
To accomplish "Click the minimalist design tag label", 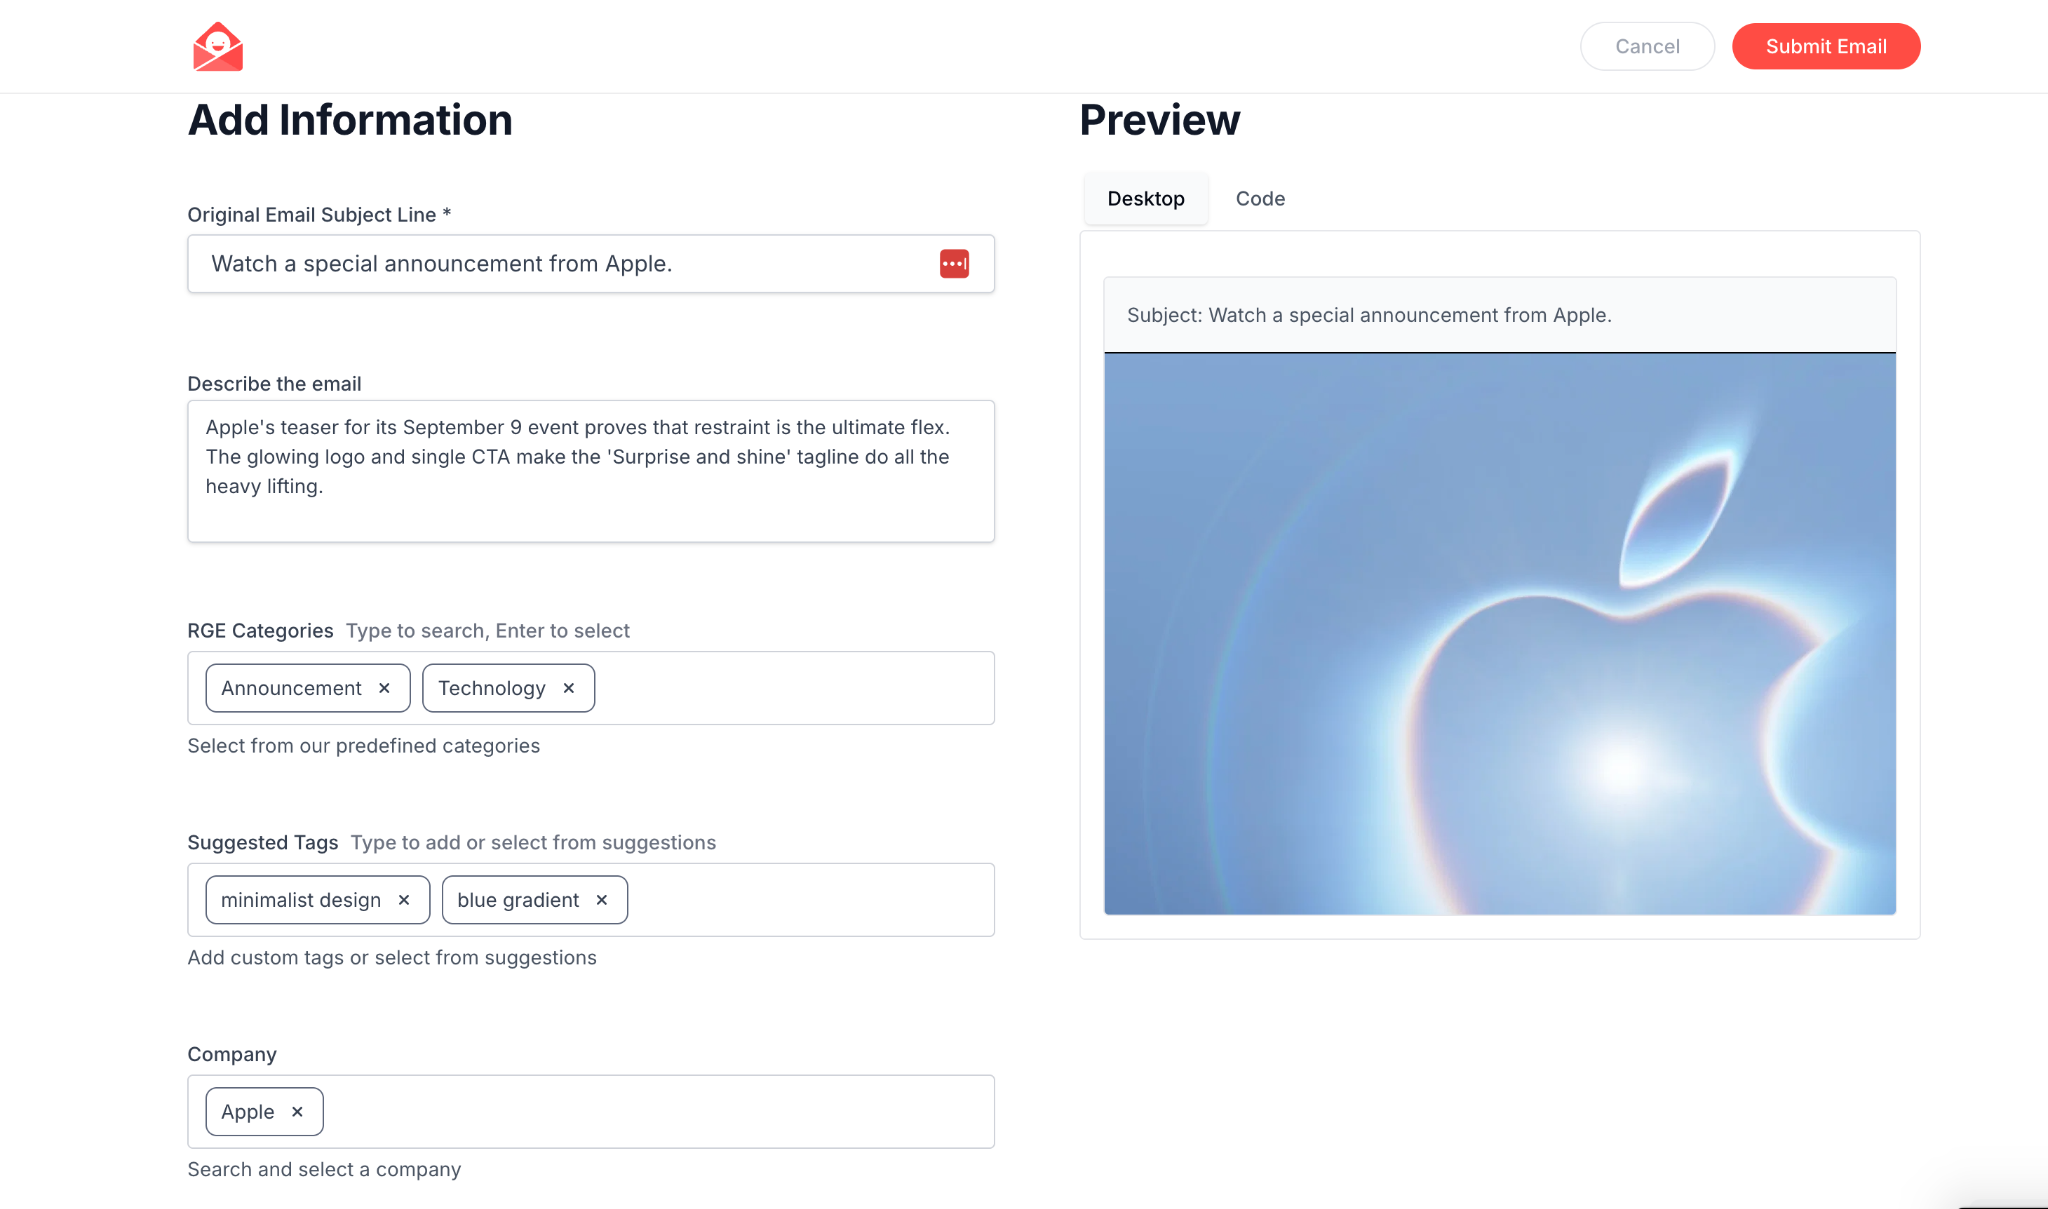I will (301, 900).
